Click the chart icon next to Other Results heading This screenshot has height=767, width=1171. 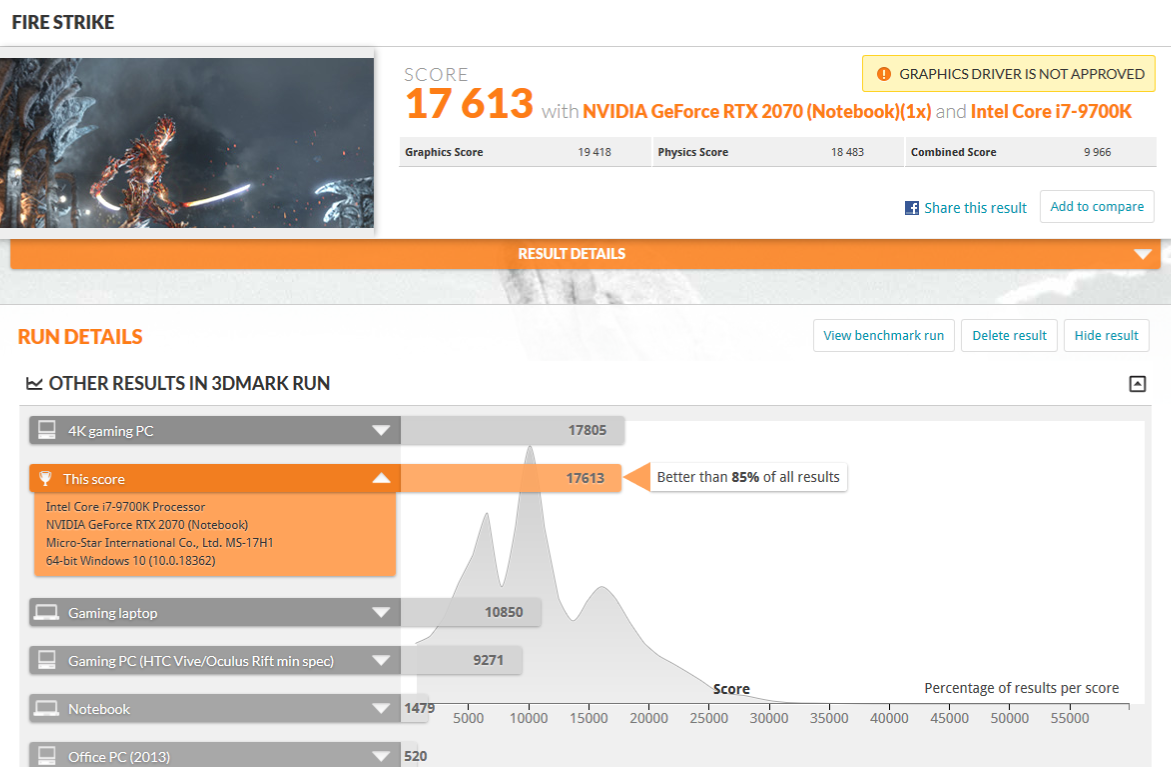tap(34, 383)
